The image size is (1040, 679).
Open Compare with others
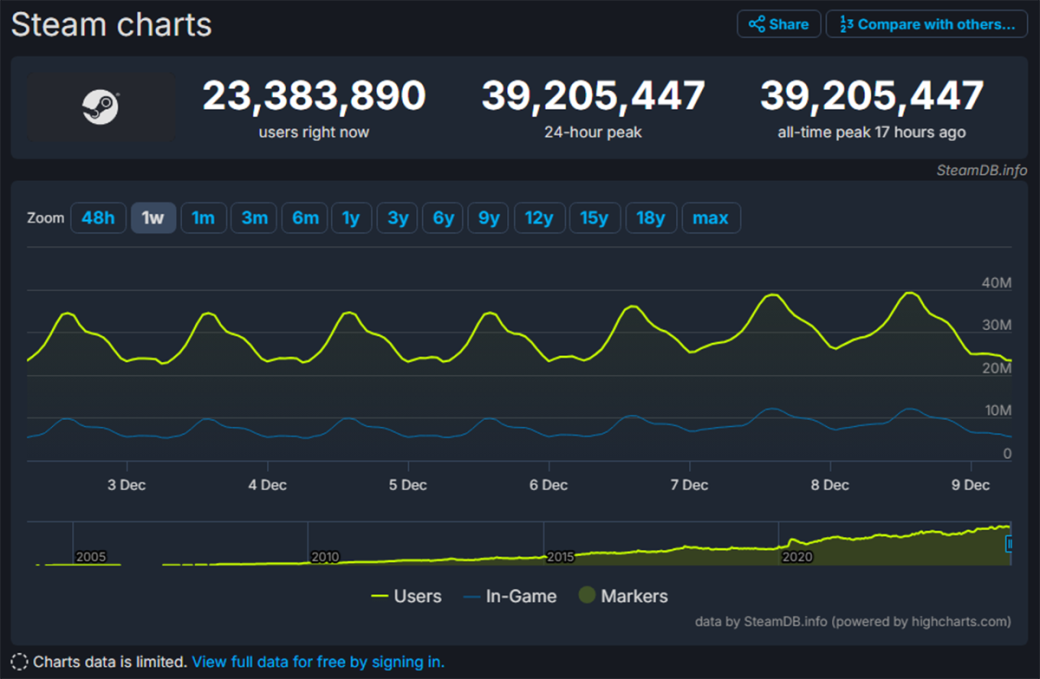pyautogui.click(x=927, y=25)
